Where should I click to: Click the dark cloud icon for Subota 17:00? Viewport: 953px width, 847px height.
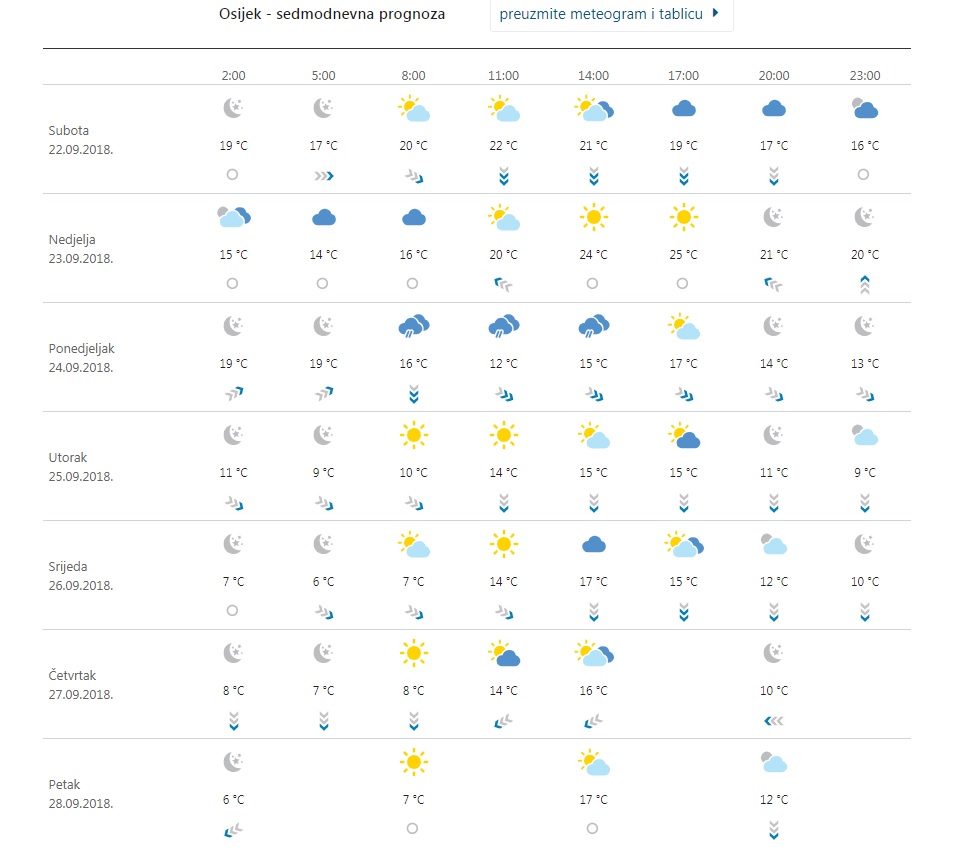(684, 108)
